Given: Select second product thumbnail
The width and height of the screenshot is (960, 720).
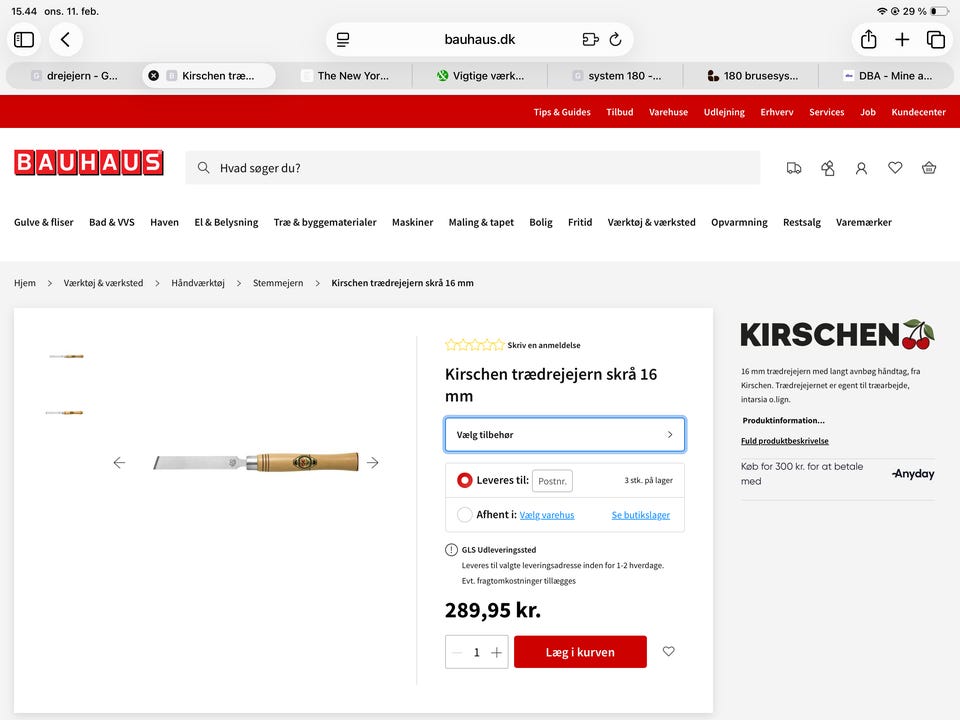Looking at the screenshot, I should click(x=64, y=413).
